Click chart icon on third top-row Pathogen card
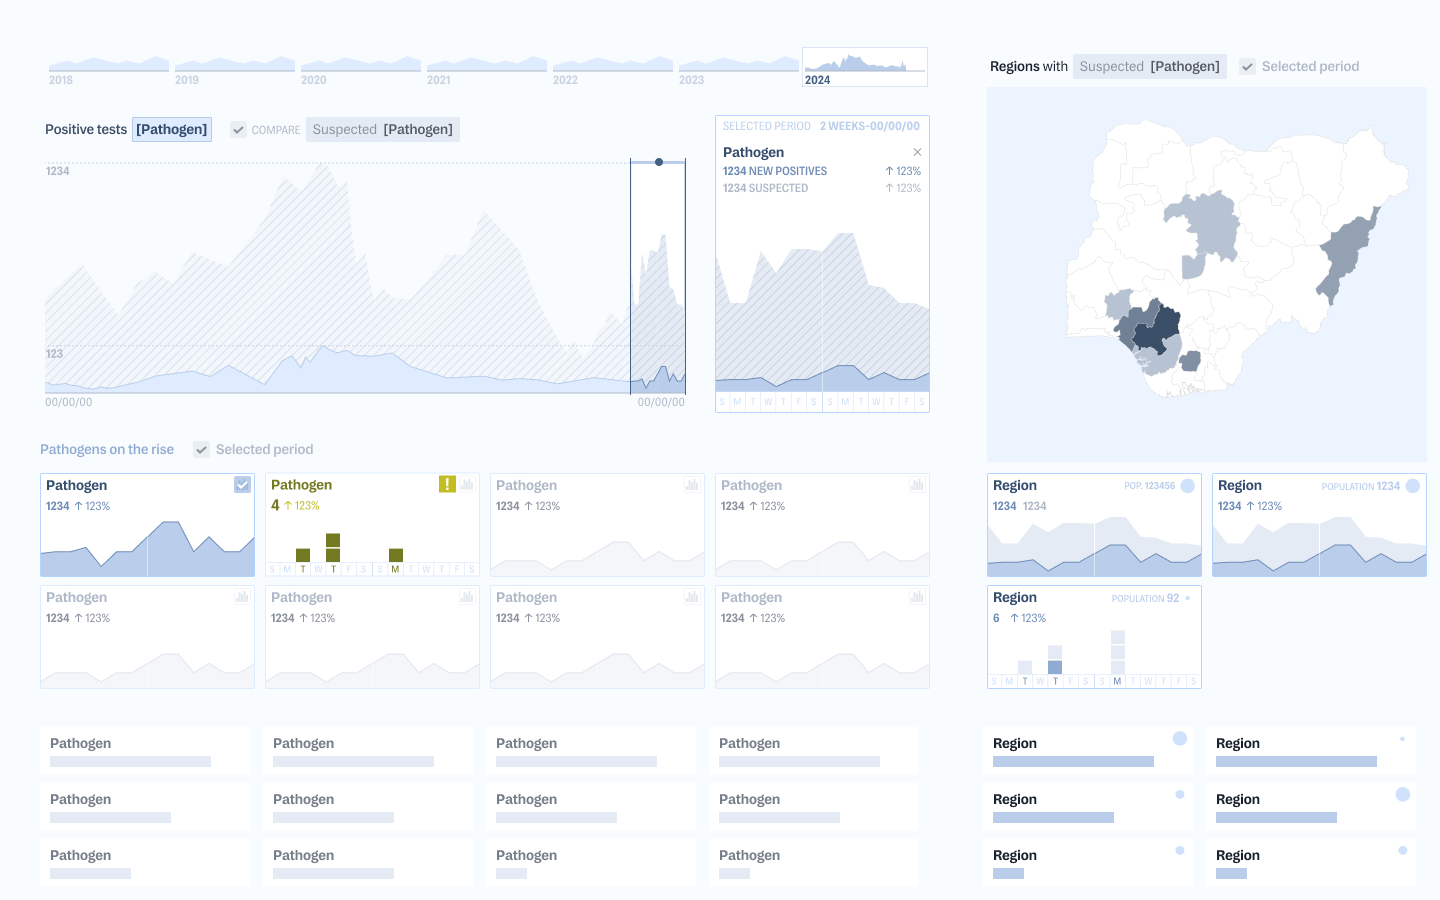This screenshot has width=1440, height=900. 692,484
